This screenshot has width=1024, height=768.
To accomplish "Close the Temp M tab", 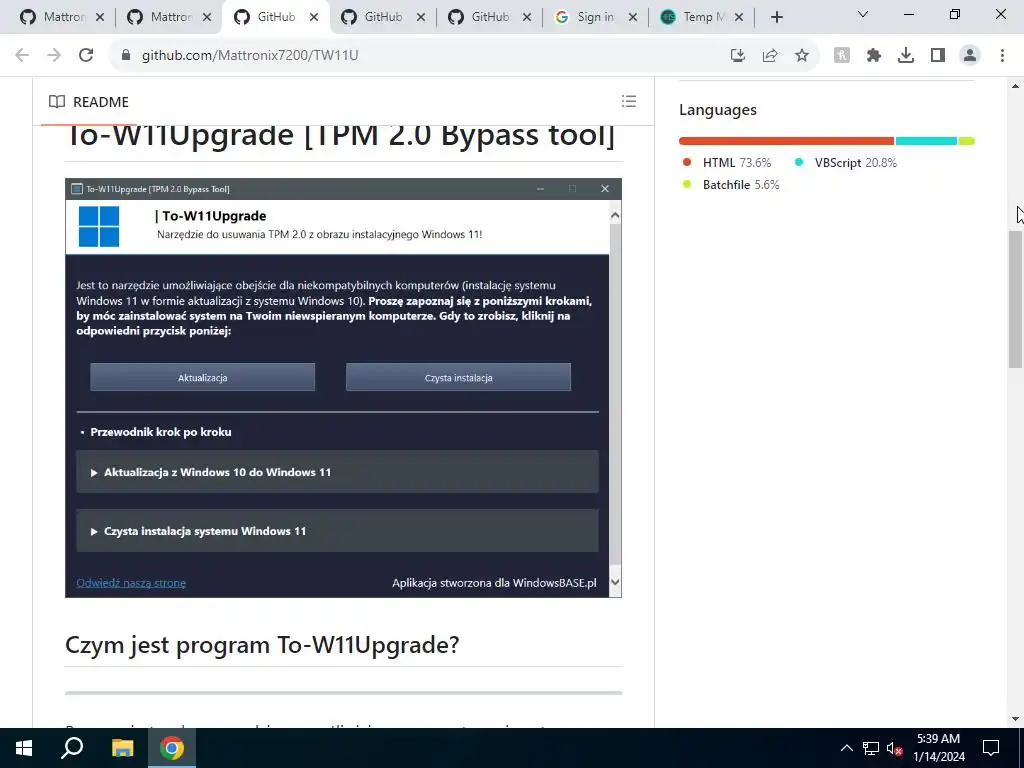I will tap(739, 18).
